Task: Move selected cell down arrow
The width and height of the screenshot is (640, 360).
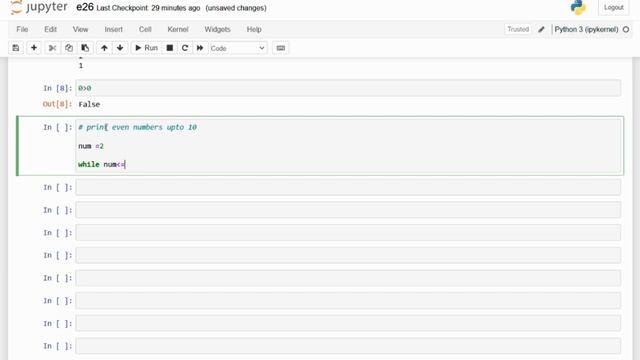Action: pos(120,48)
